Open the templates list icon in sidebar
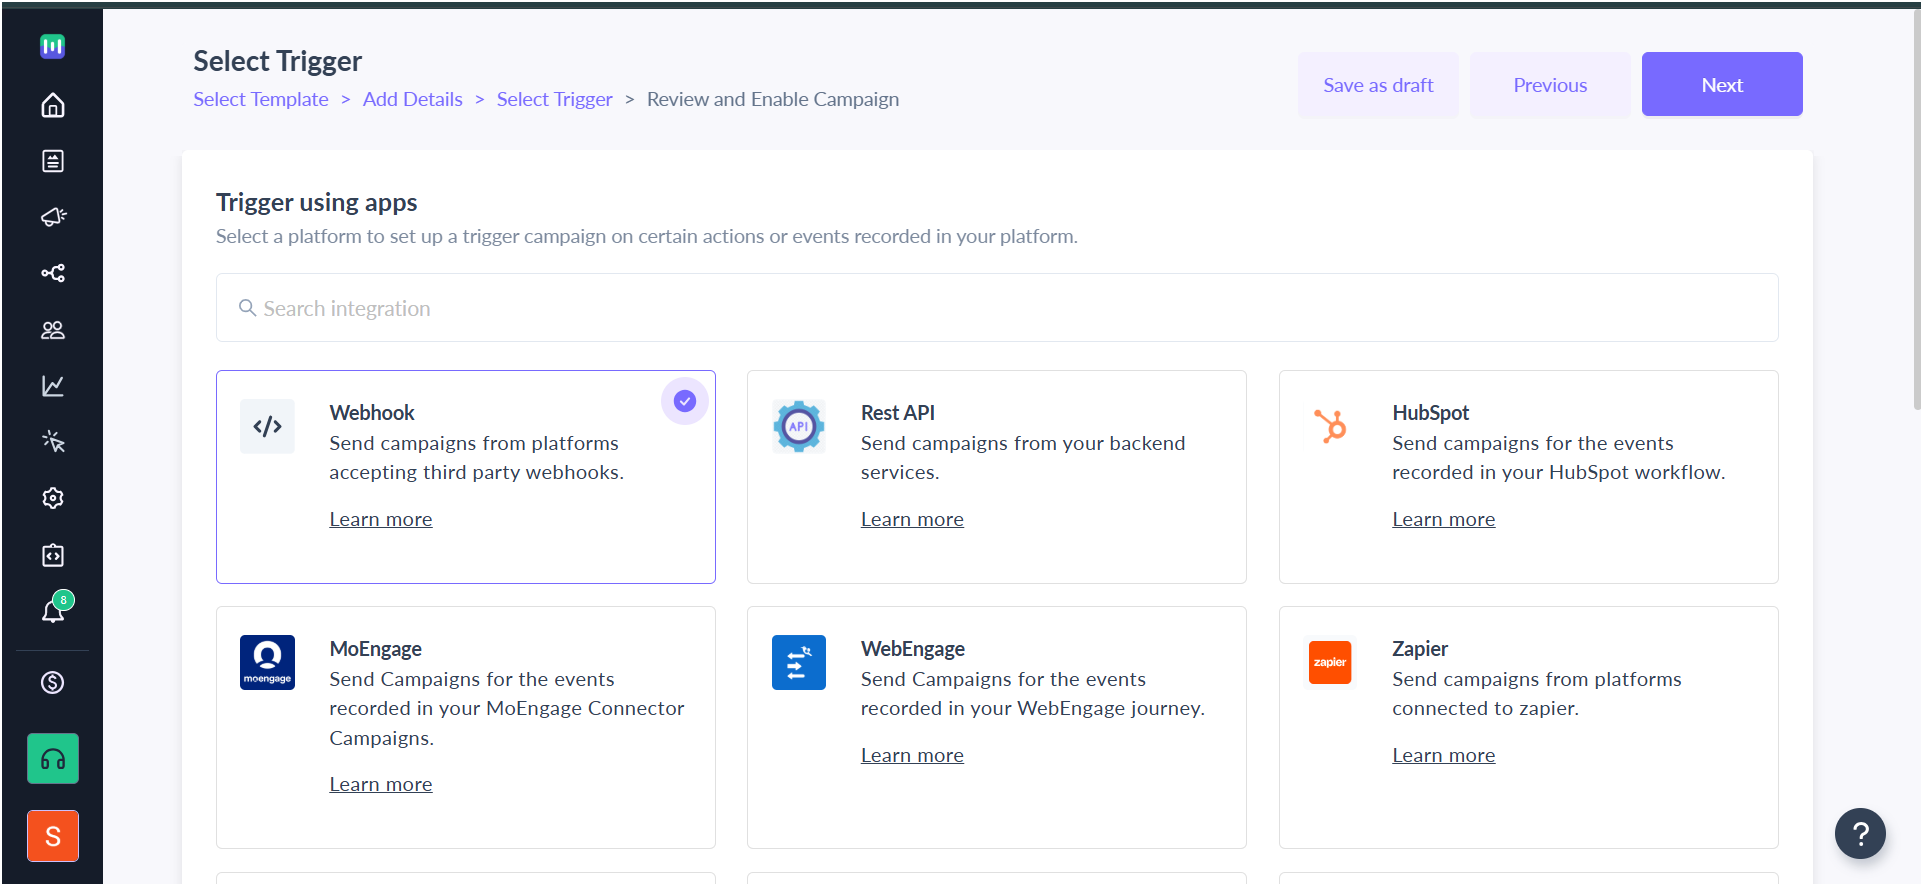Image resolution: width=1923 pixels, height=886 pixels. point(53,161)
